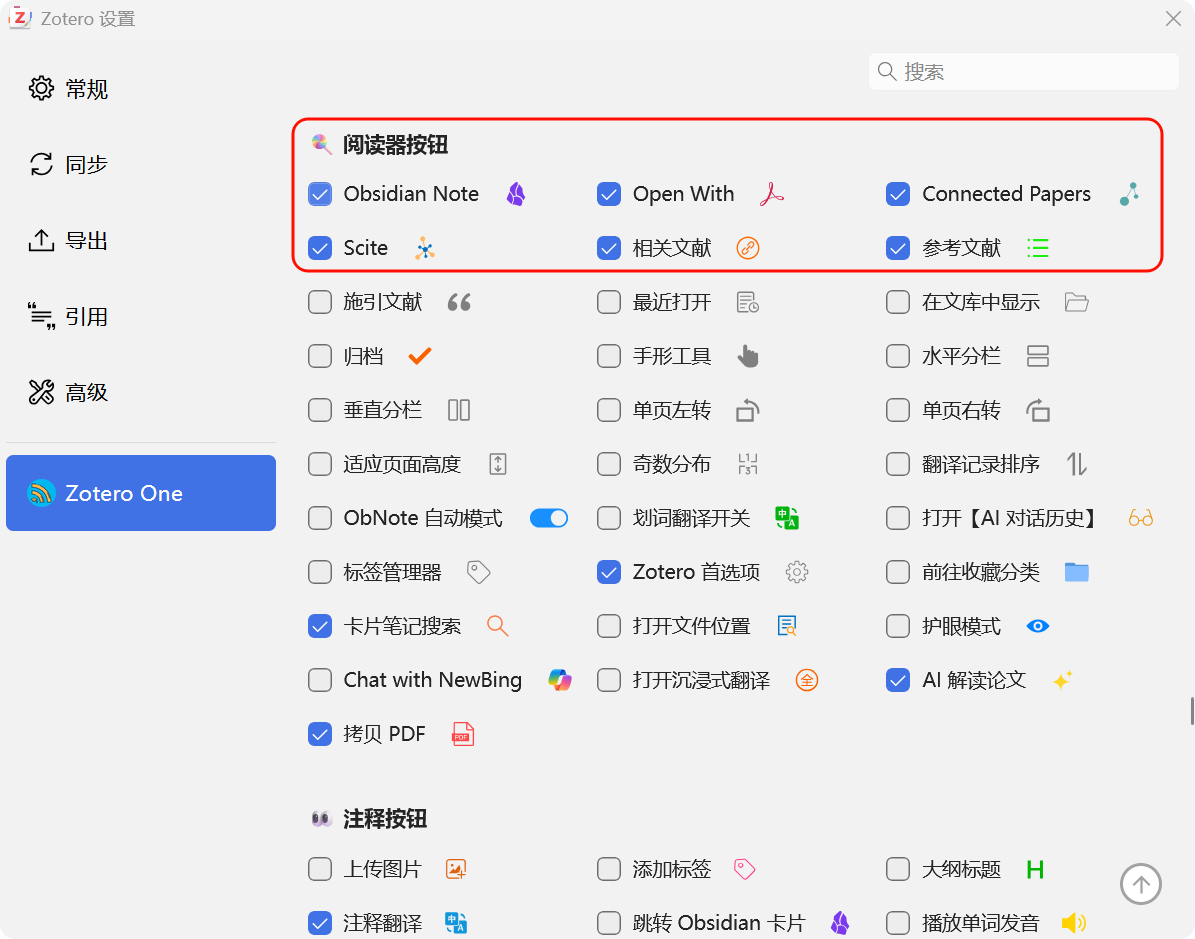
Task: Click the 播放单词发音 speaker icon
Action: [1074, 923]
